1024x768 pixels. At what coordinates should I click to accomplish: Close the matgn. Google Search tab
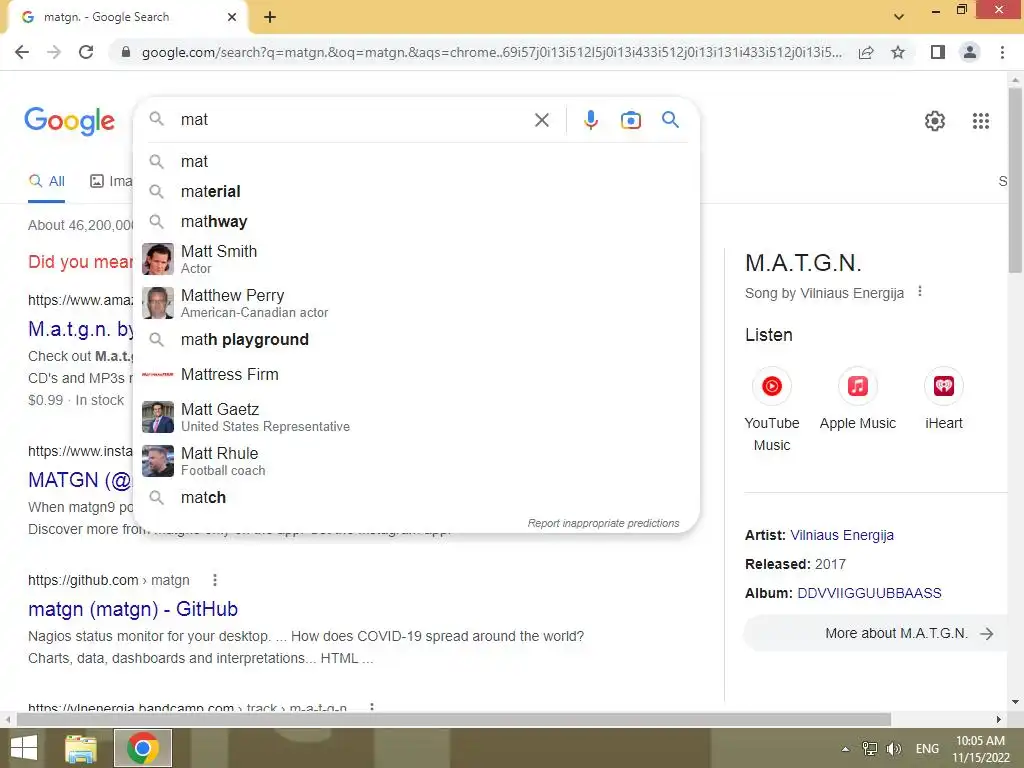[x=232, y=17]
